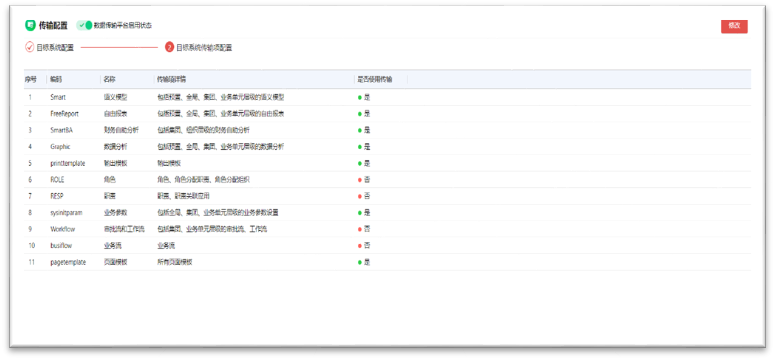Select the SmartBA code cell
This screenshot has width=776, height=360.
61,130
